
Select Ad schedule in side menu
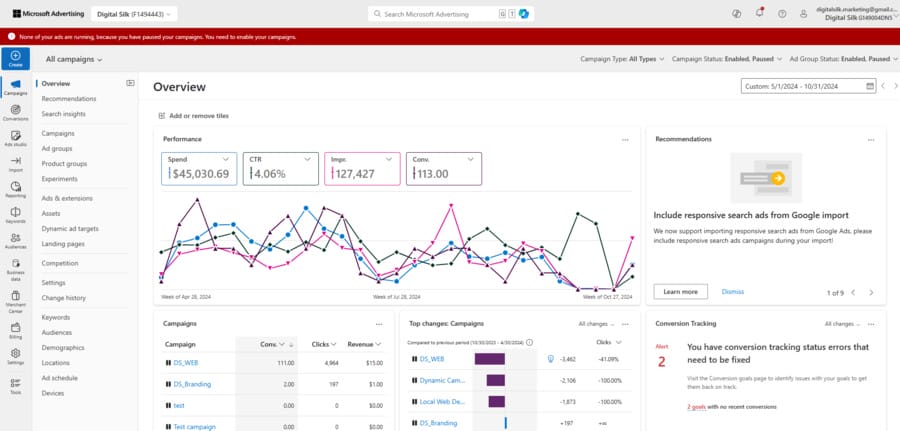click(x=59, y=378)
